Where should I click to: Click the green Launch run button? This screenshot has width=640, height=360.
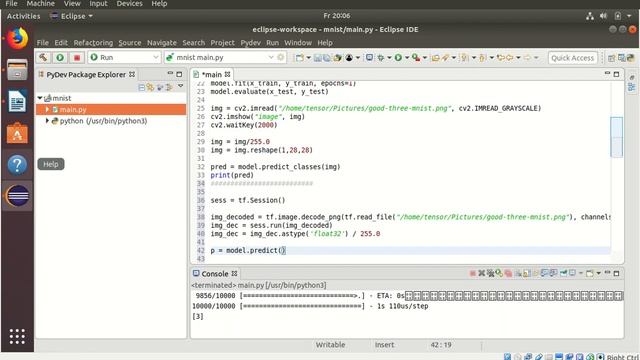coord(60,58)
